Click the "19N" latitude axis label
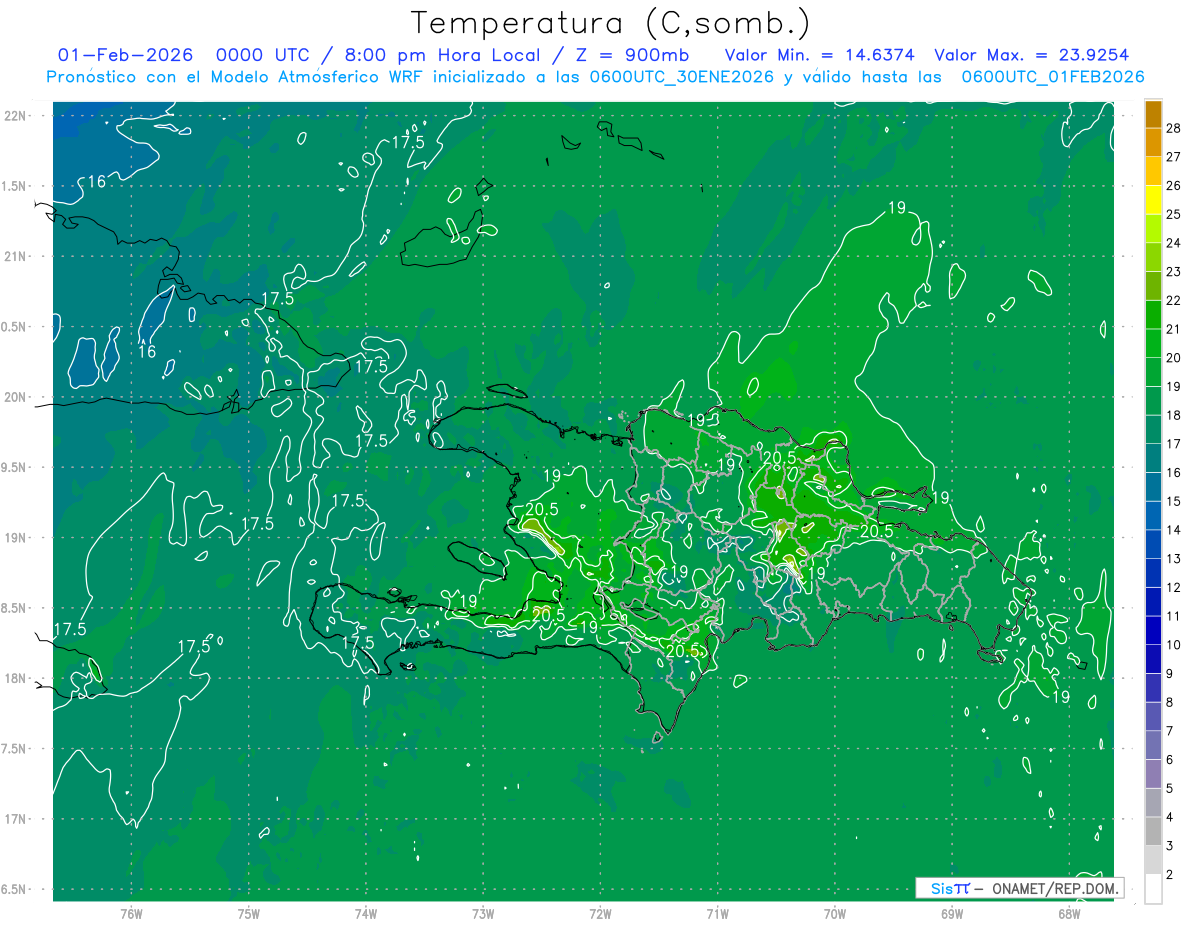Viewport: 1200px width, 927px height. 16,538
